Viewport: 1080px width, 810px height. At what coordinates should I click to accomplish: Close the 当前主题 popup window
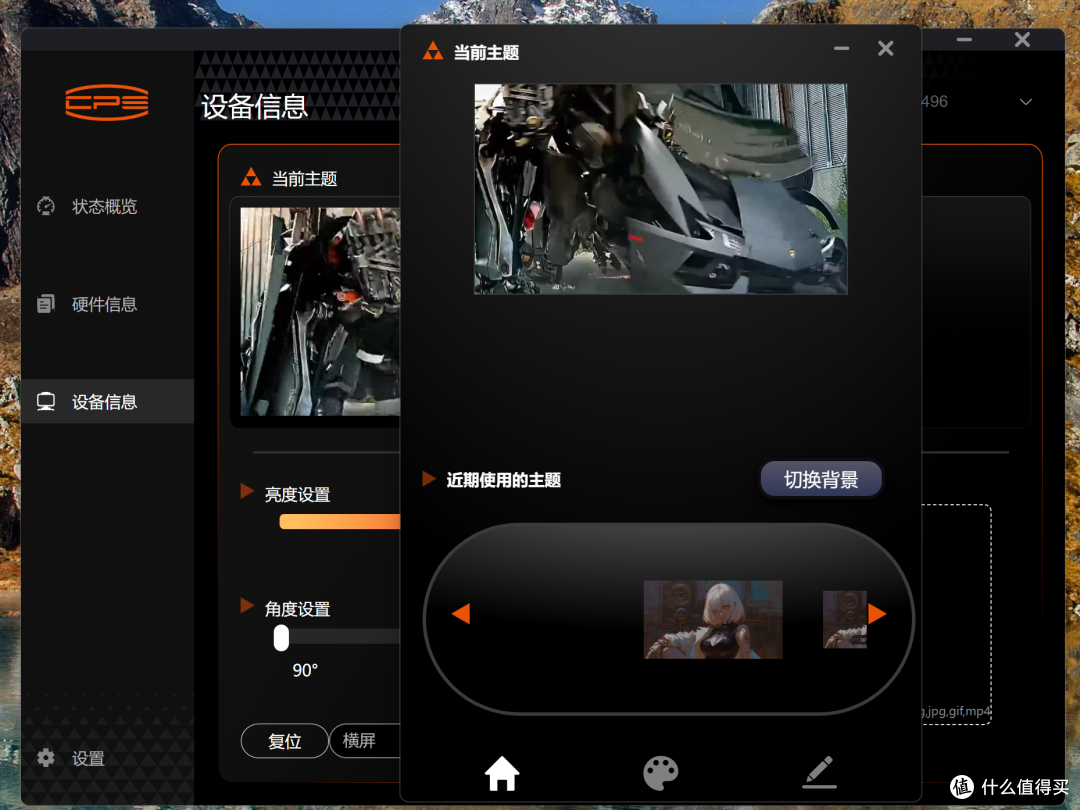[886, 48]
